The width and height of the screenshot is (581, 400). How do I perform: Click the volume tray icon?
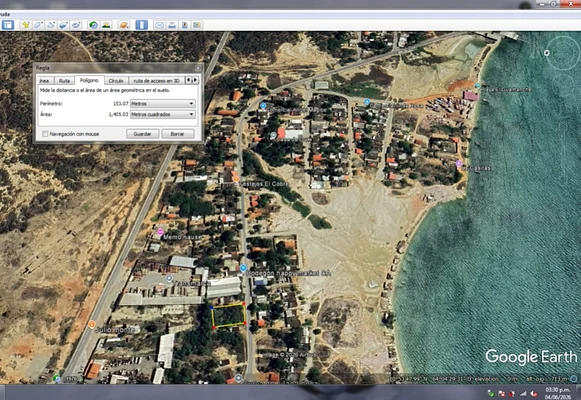point(534,393)
